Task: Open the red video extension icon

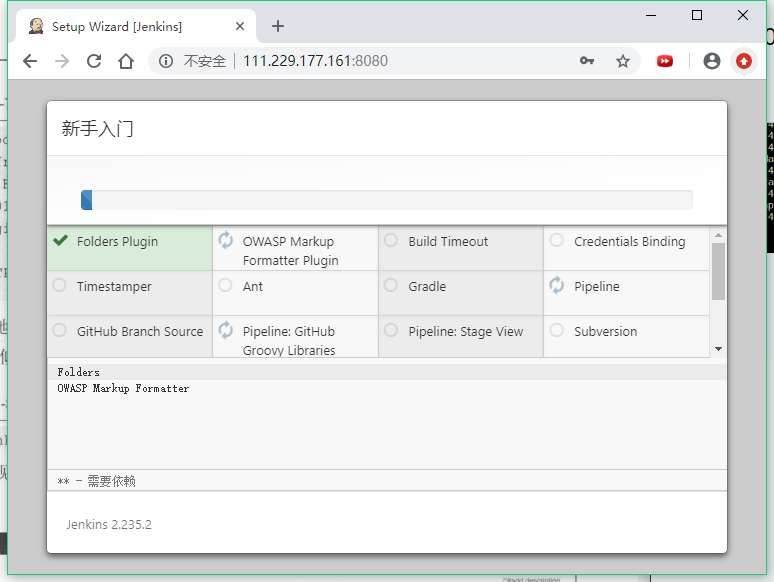Action: coord(664,61)
